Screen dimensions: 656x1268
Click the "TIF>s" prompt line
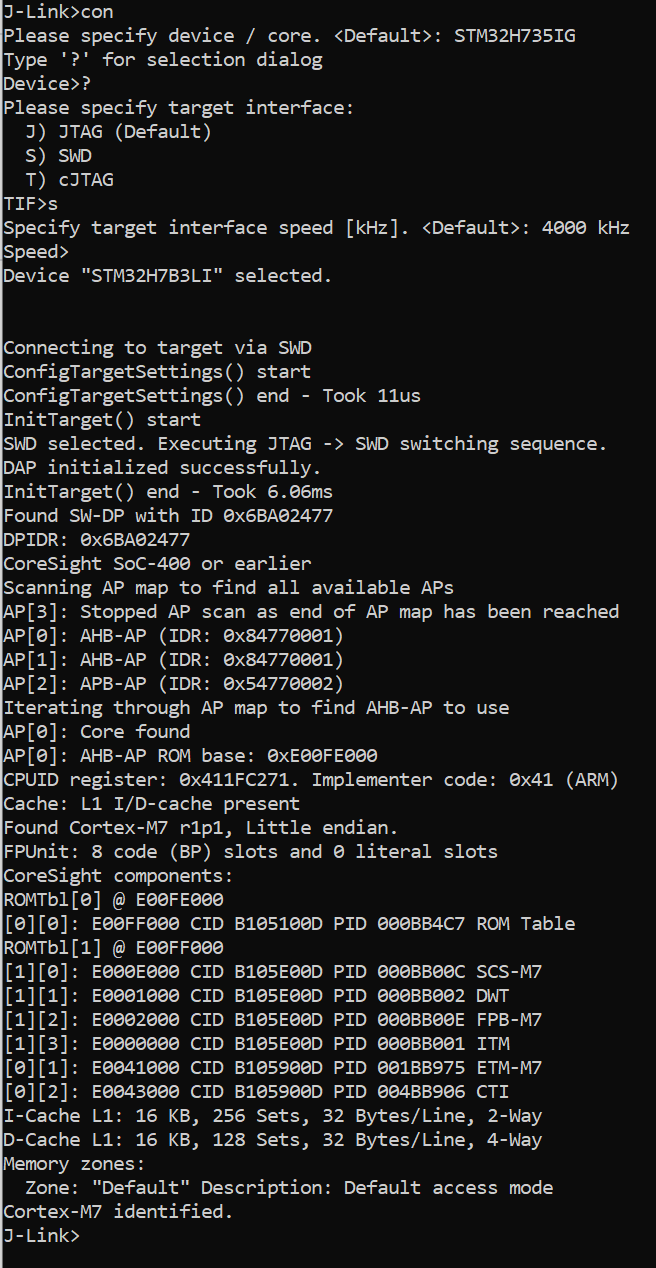coord(31,204)
